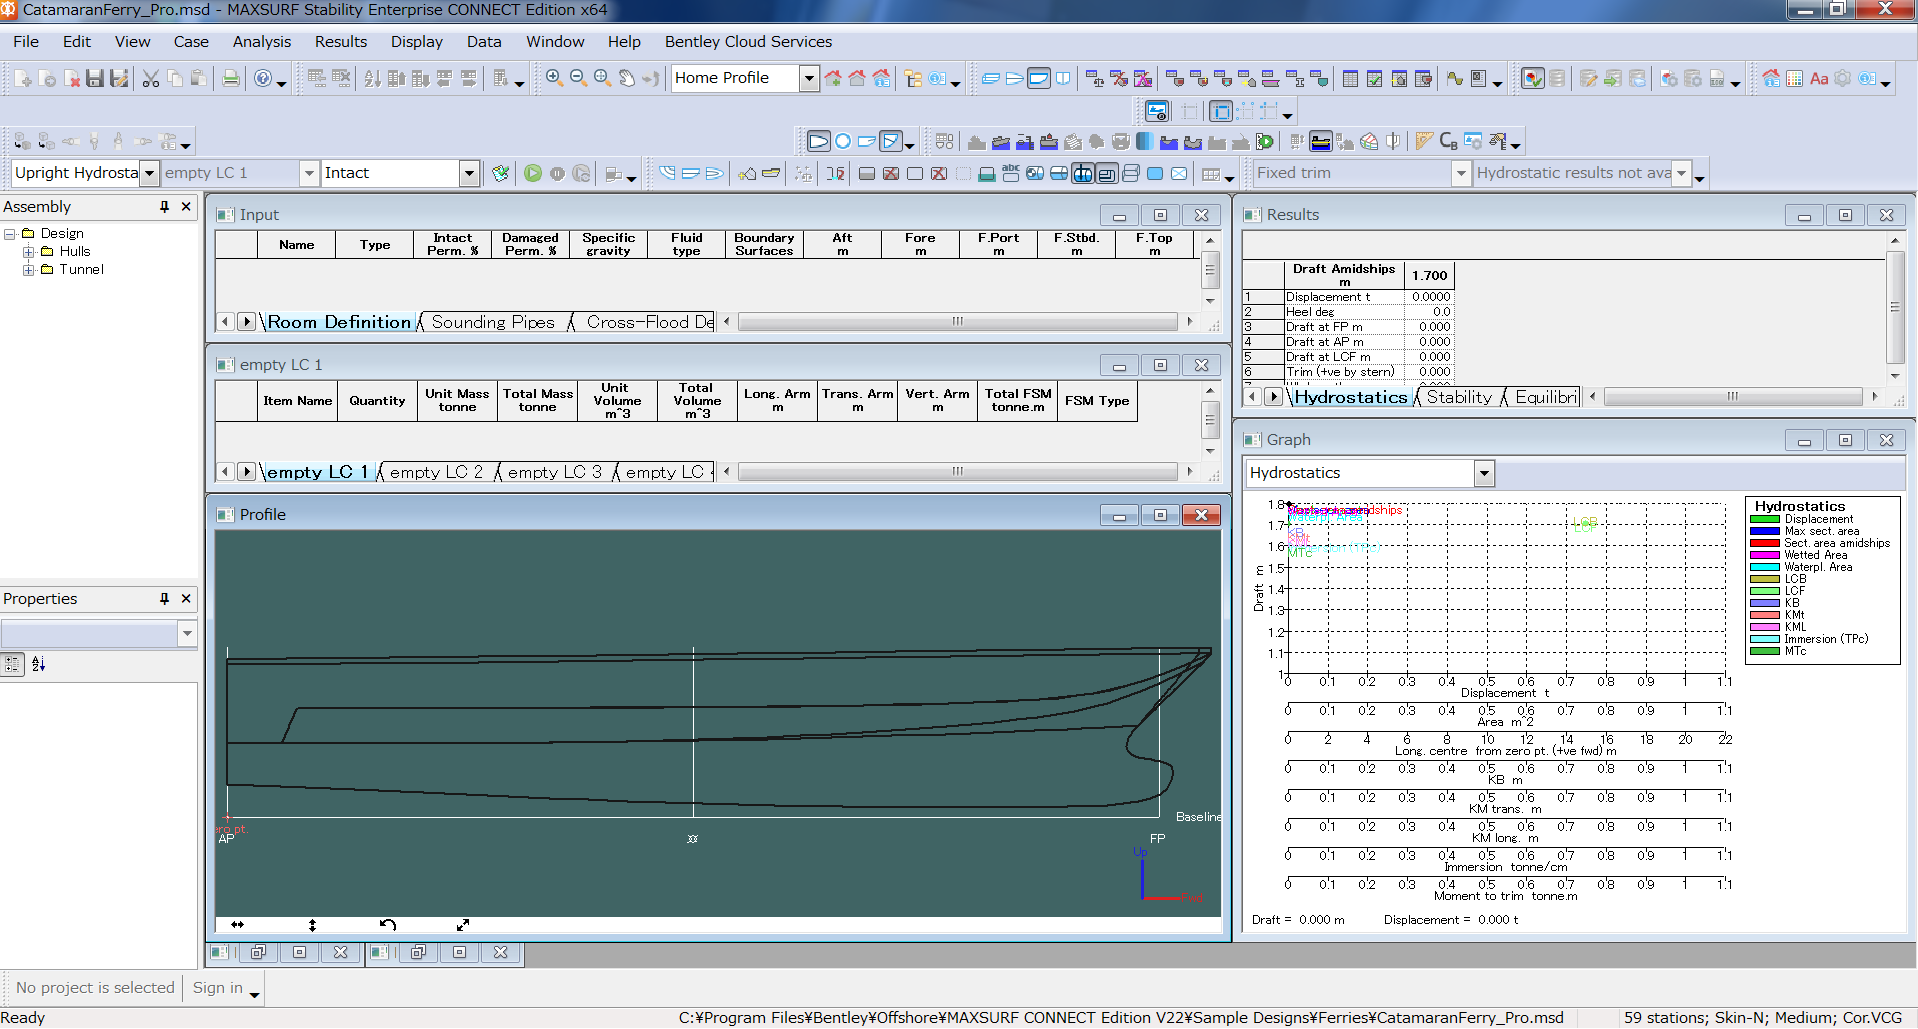Click the circular Plan view icon
This screenshot has width=1918, height=1029.
(x=843, y=142)
